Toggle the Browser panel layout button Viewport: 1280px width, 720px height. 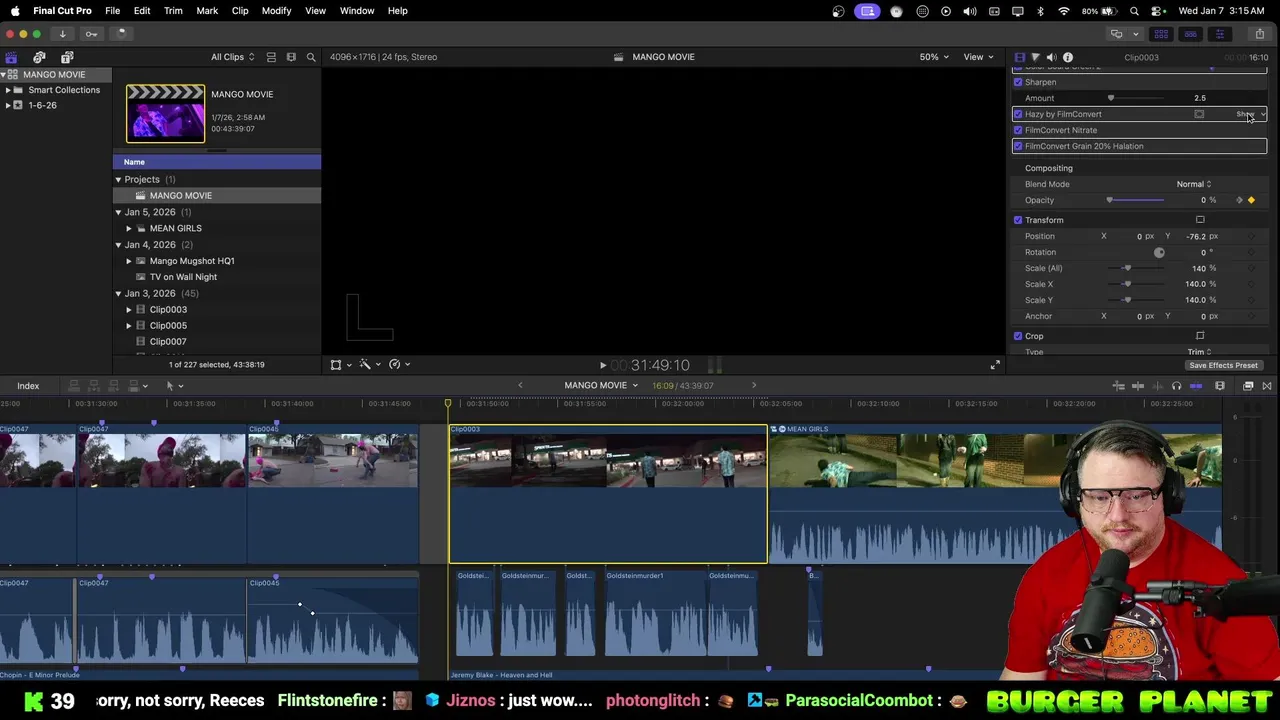pyautogui.click(x=1161, y=34)
